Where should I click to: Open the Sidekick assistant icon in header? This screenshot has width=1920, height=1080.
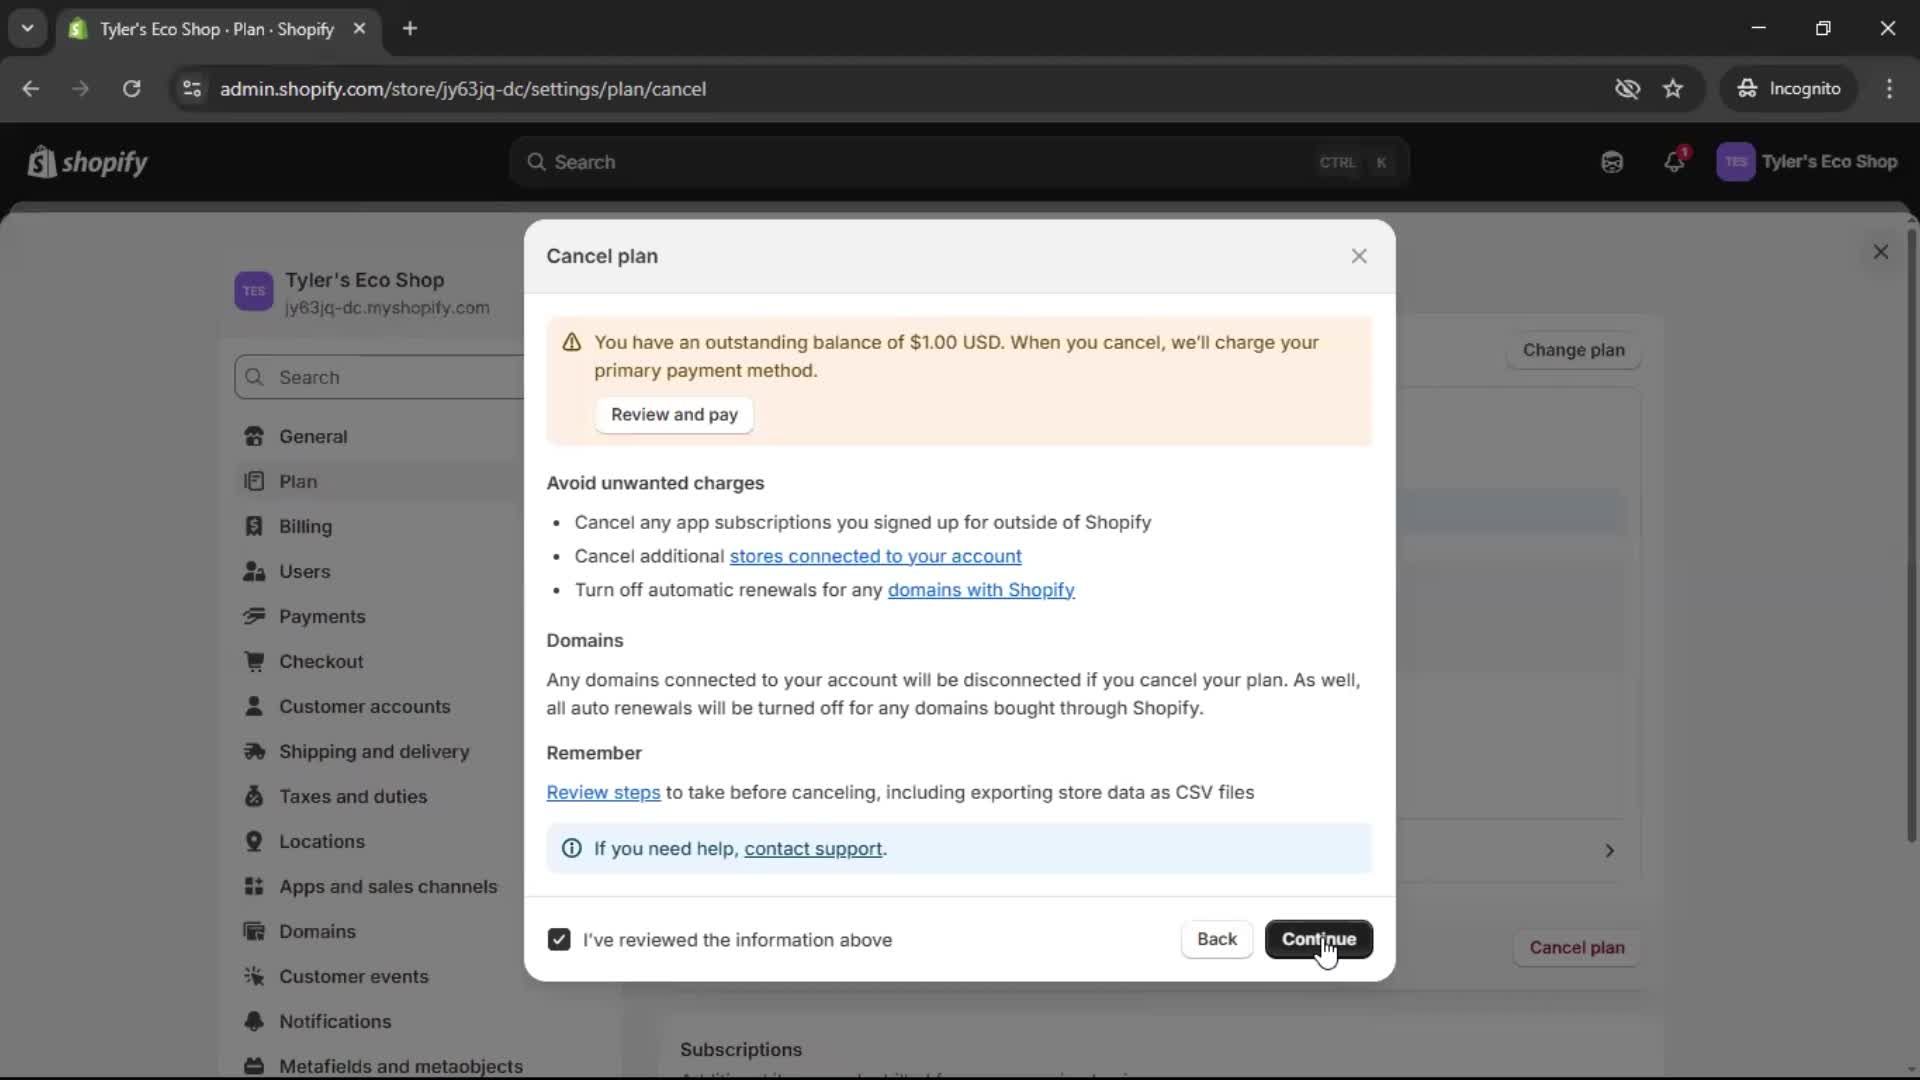coord(1612,162)
